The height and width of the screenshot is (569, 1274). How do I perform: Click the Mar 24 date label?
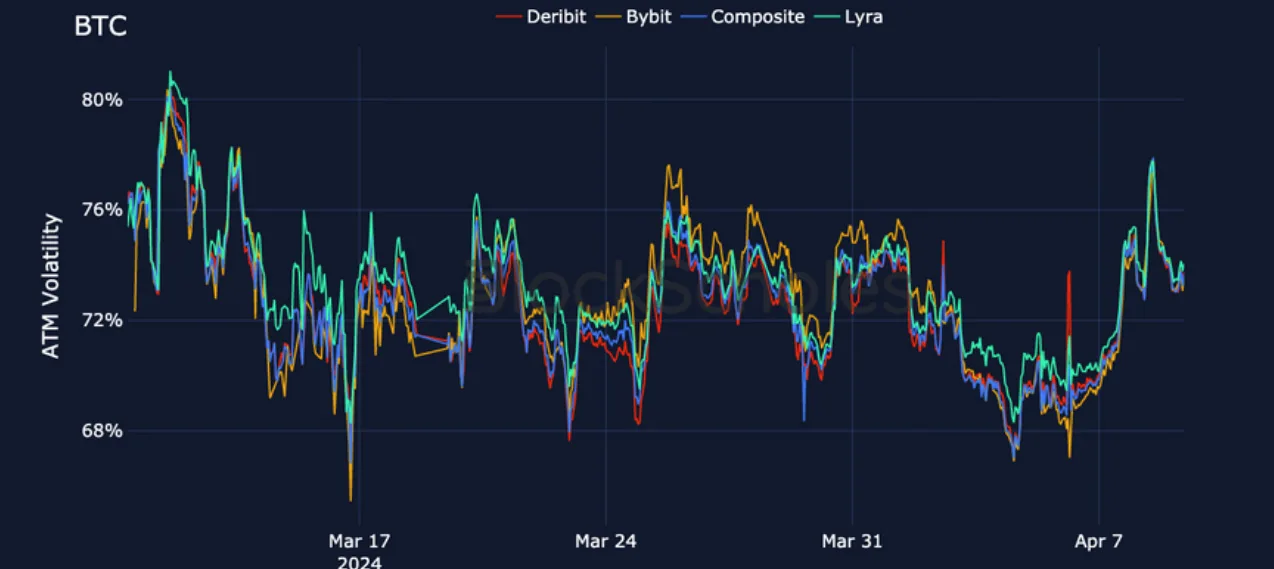click(605, 541)
